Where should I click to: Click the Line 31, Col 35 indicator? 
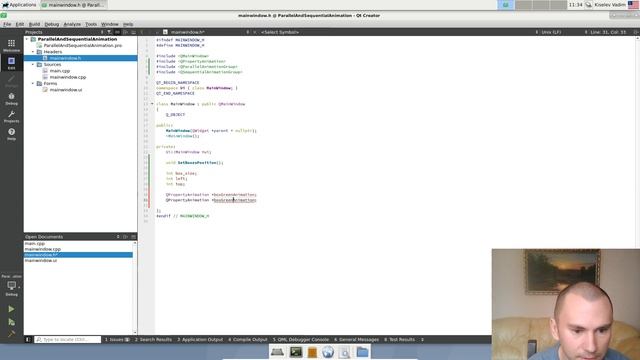[608, 32]
